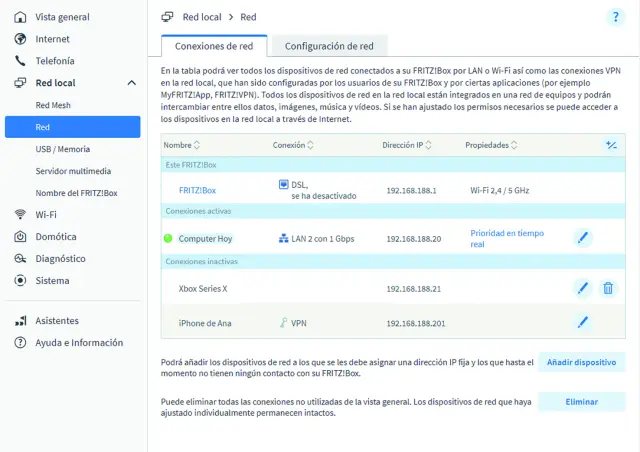Click the Internet globe icon
This screenshot has width=640, height=452.
pyautogui.click(x=20, y=39)
